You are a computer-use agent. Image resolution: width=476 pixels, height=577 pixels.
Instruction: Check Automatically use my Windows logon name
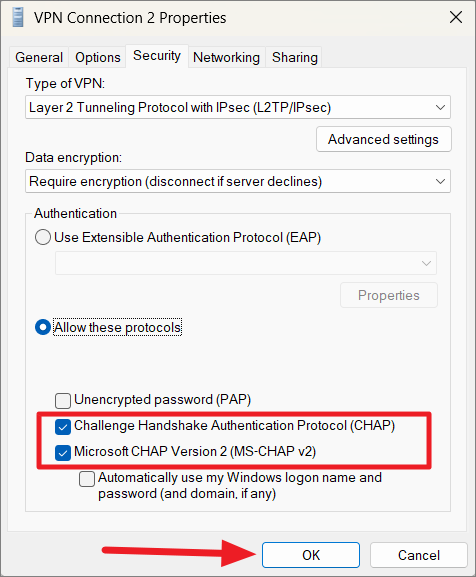pyautogui.click(x=87, y=479)
